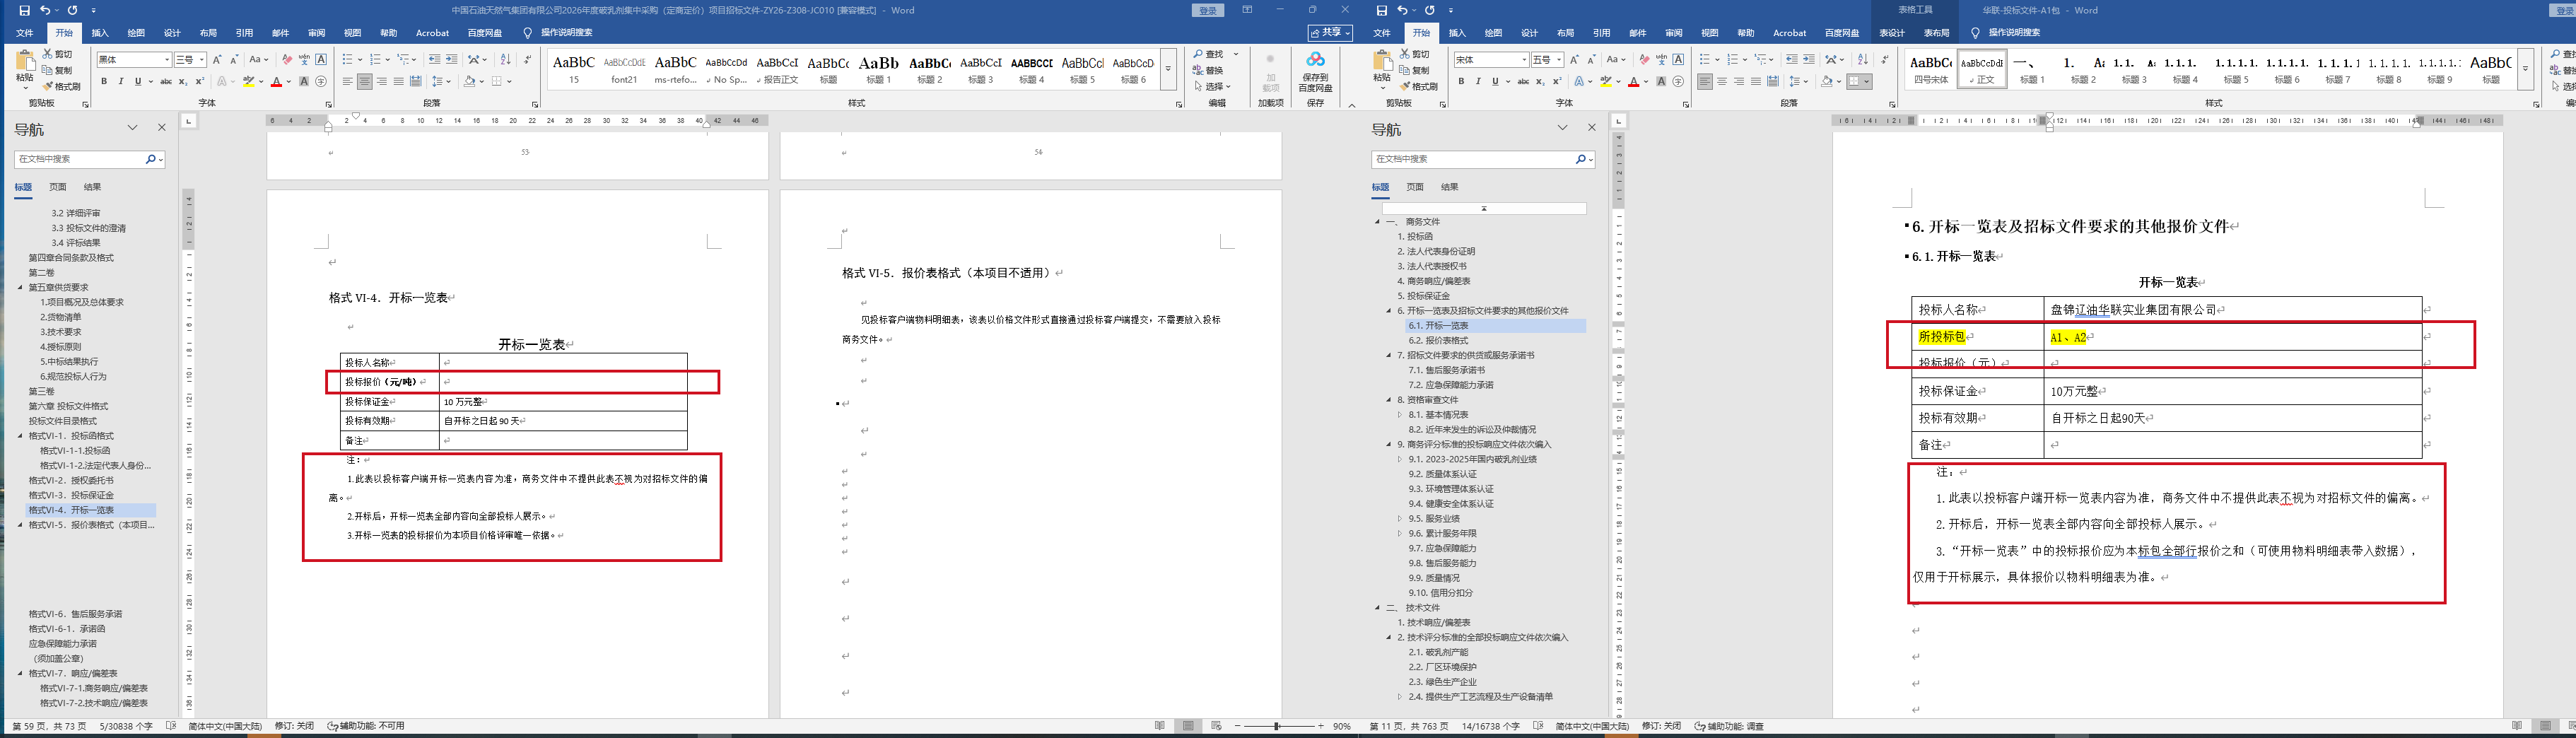The height and width of the screenshot is (738, 2576).
Task: Increase font size in the left Word window
Action: point(217,60)
